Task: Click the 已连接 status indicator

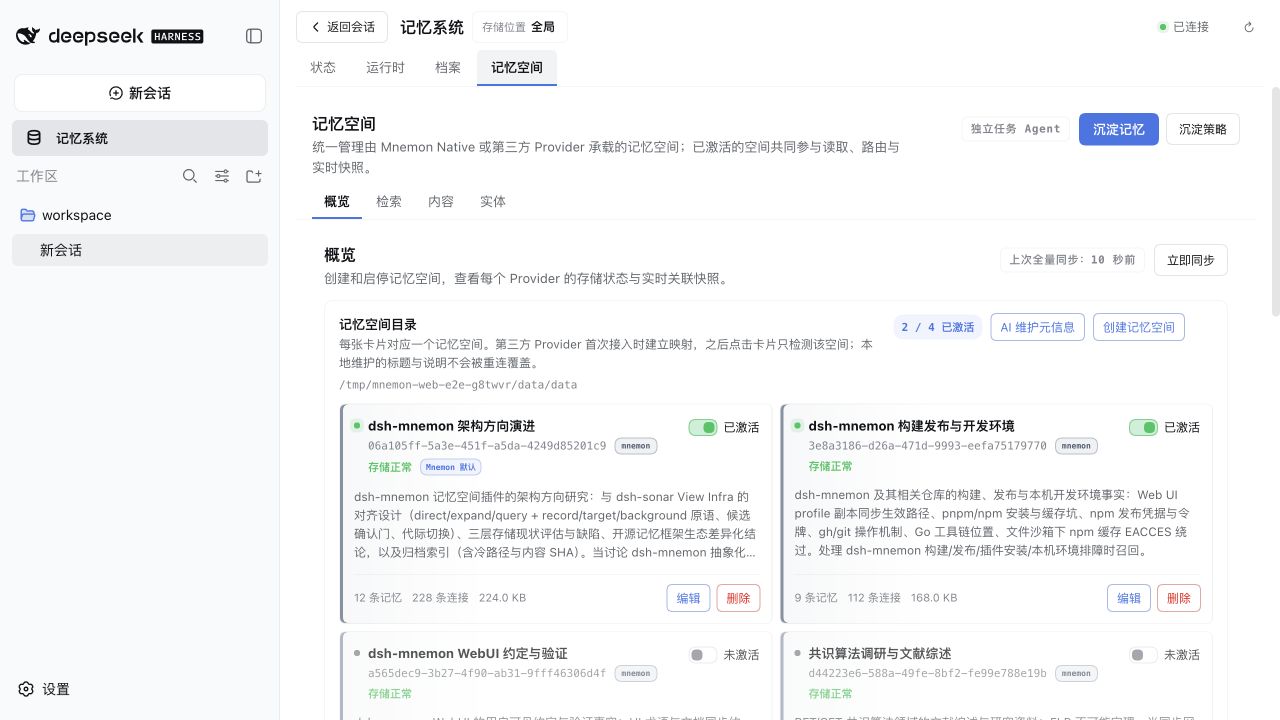Action: 1184,27
